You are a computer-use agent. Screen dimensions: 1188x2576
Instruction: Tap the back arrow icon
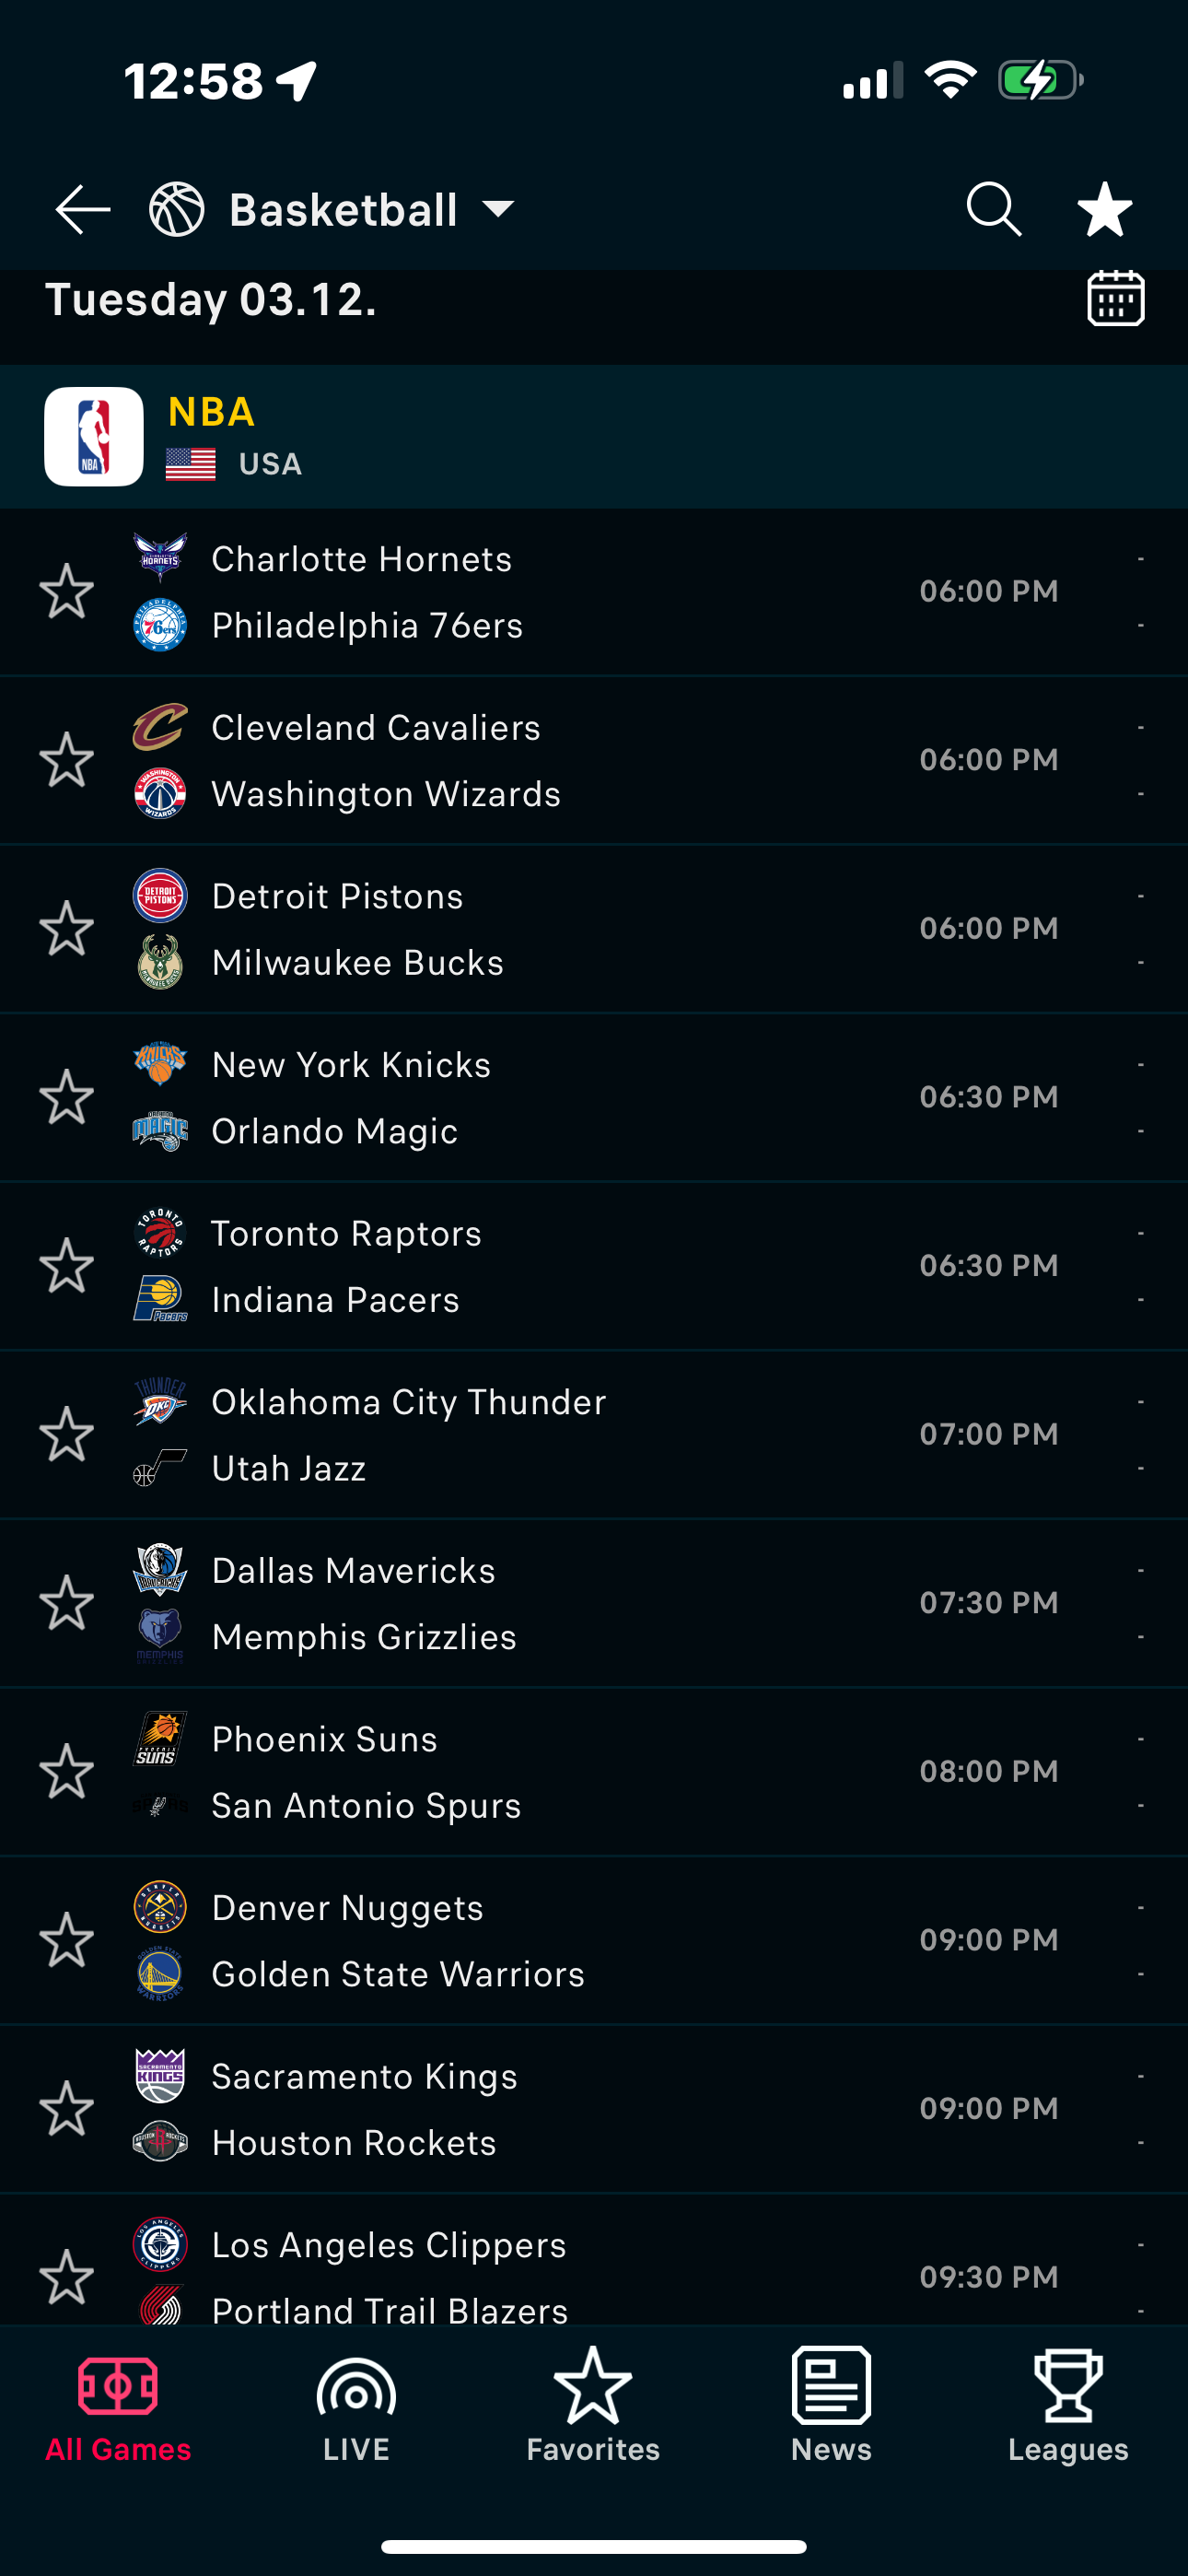(82, 210)
